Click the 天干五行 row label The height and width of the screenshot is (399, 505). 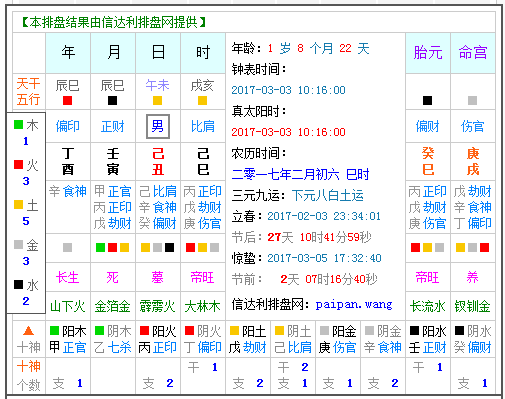point(29,91)
